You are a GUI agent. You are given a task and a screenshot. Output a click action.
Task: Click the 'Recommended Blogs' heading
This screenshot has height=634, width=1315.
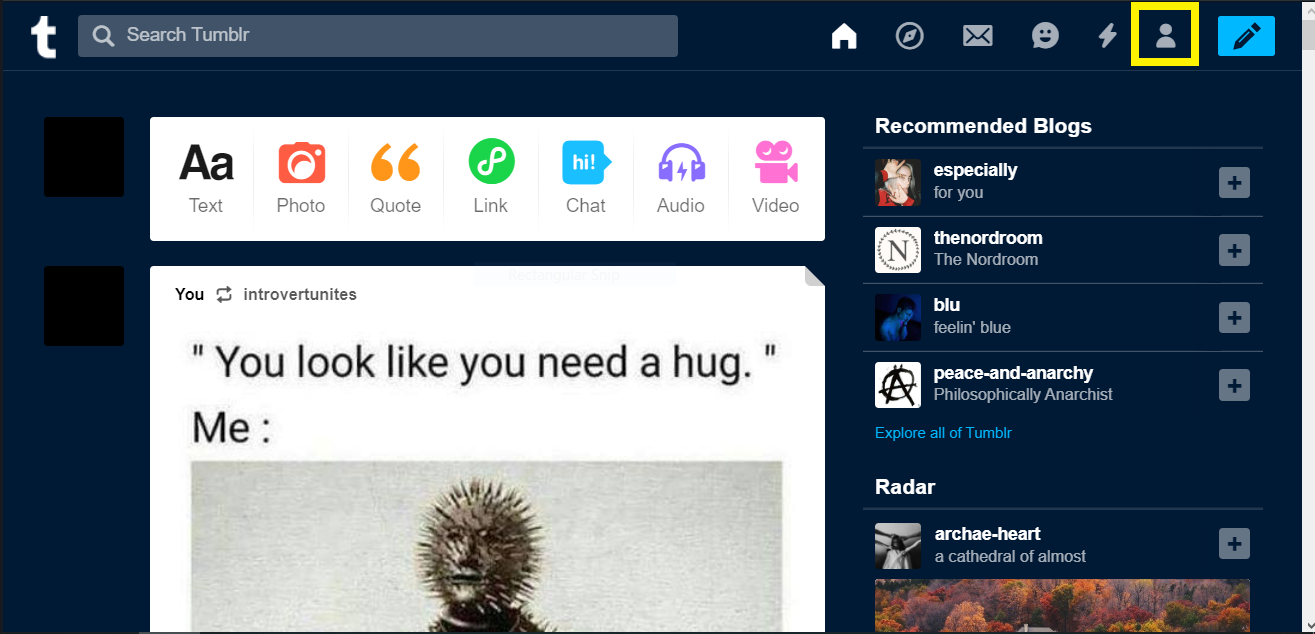(x=983, y=126)
